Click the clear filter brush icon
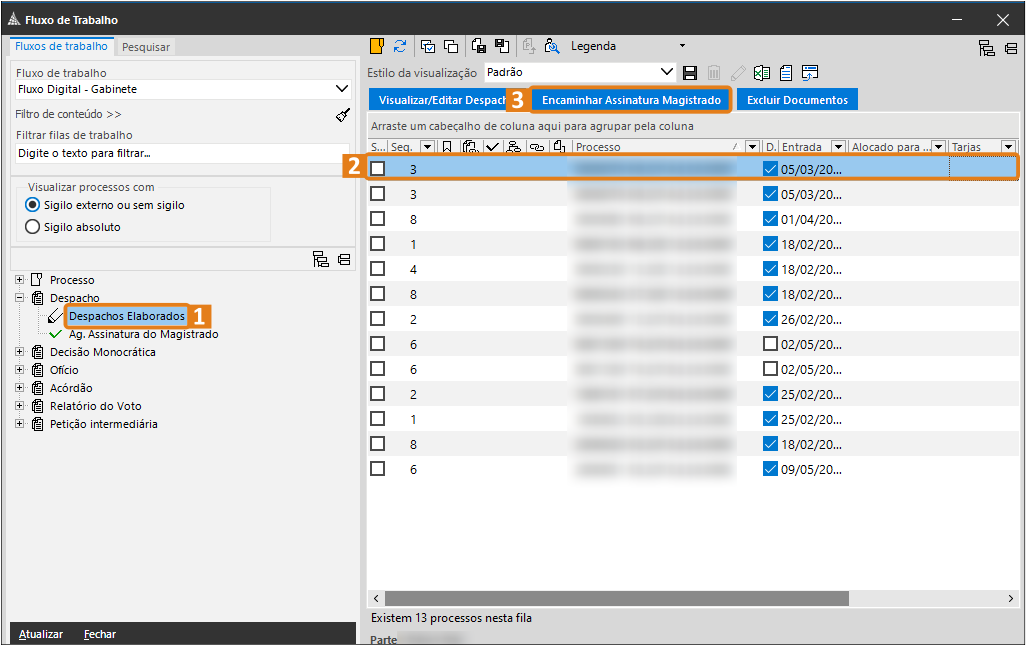The height and width of the screenshot is (646, 1026). [343, 114]
